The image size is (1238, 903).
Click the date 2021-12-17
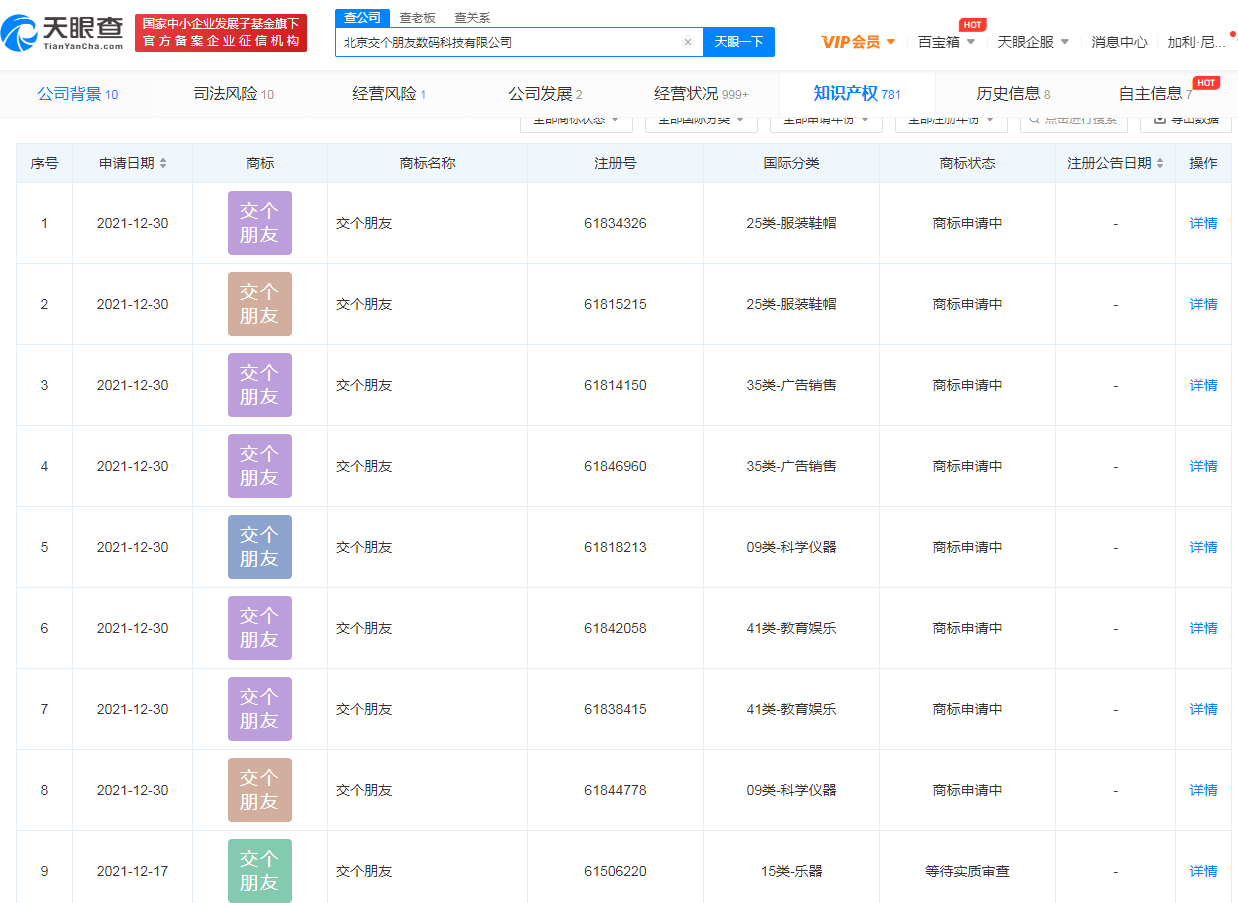click(132, 871)
